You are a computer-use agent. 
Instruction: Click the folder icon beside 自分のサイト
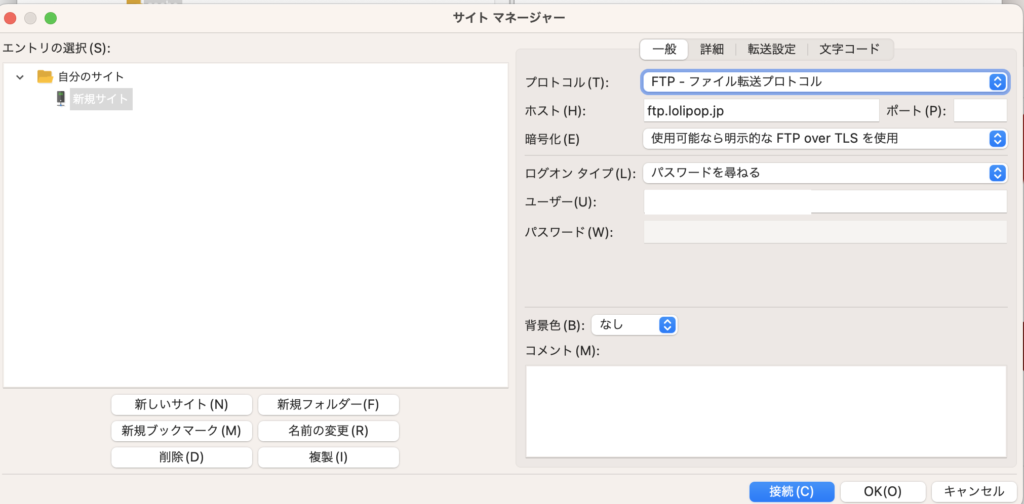click(44, 76)
